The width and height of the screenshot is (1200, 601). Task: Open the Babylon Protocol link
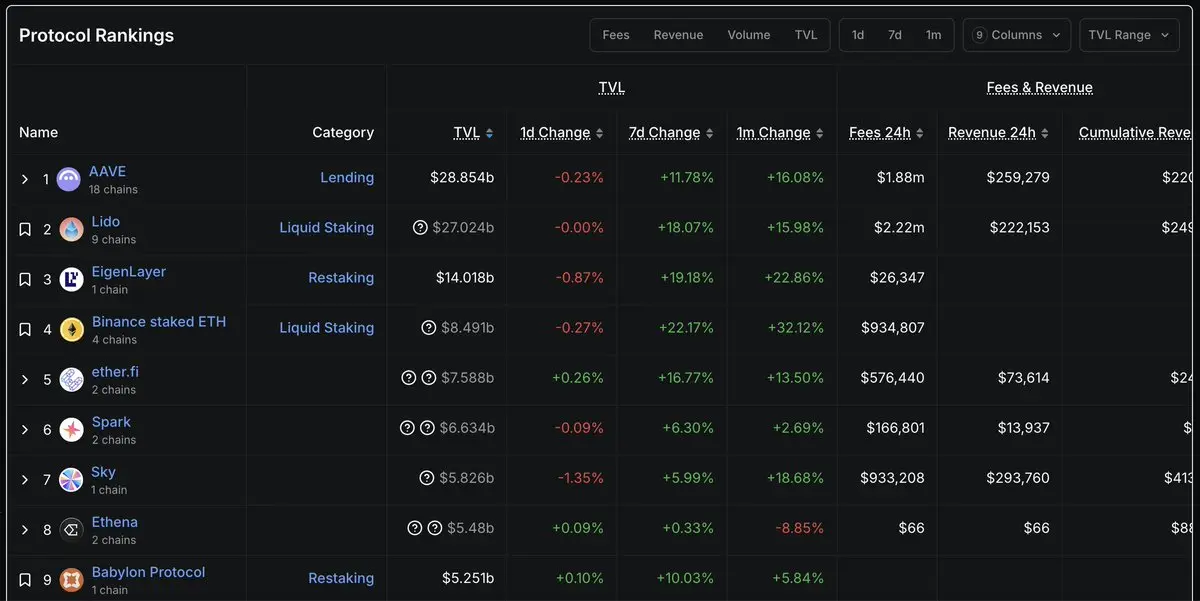point(148,572)
